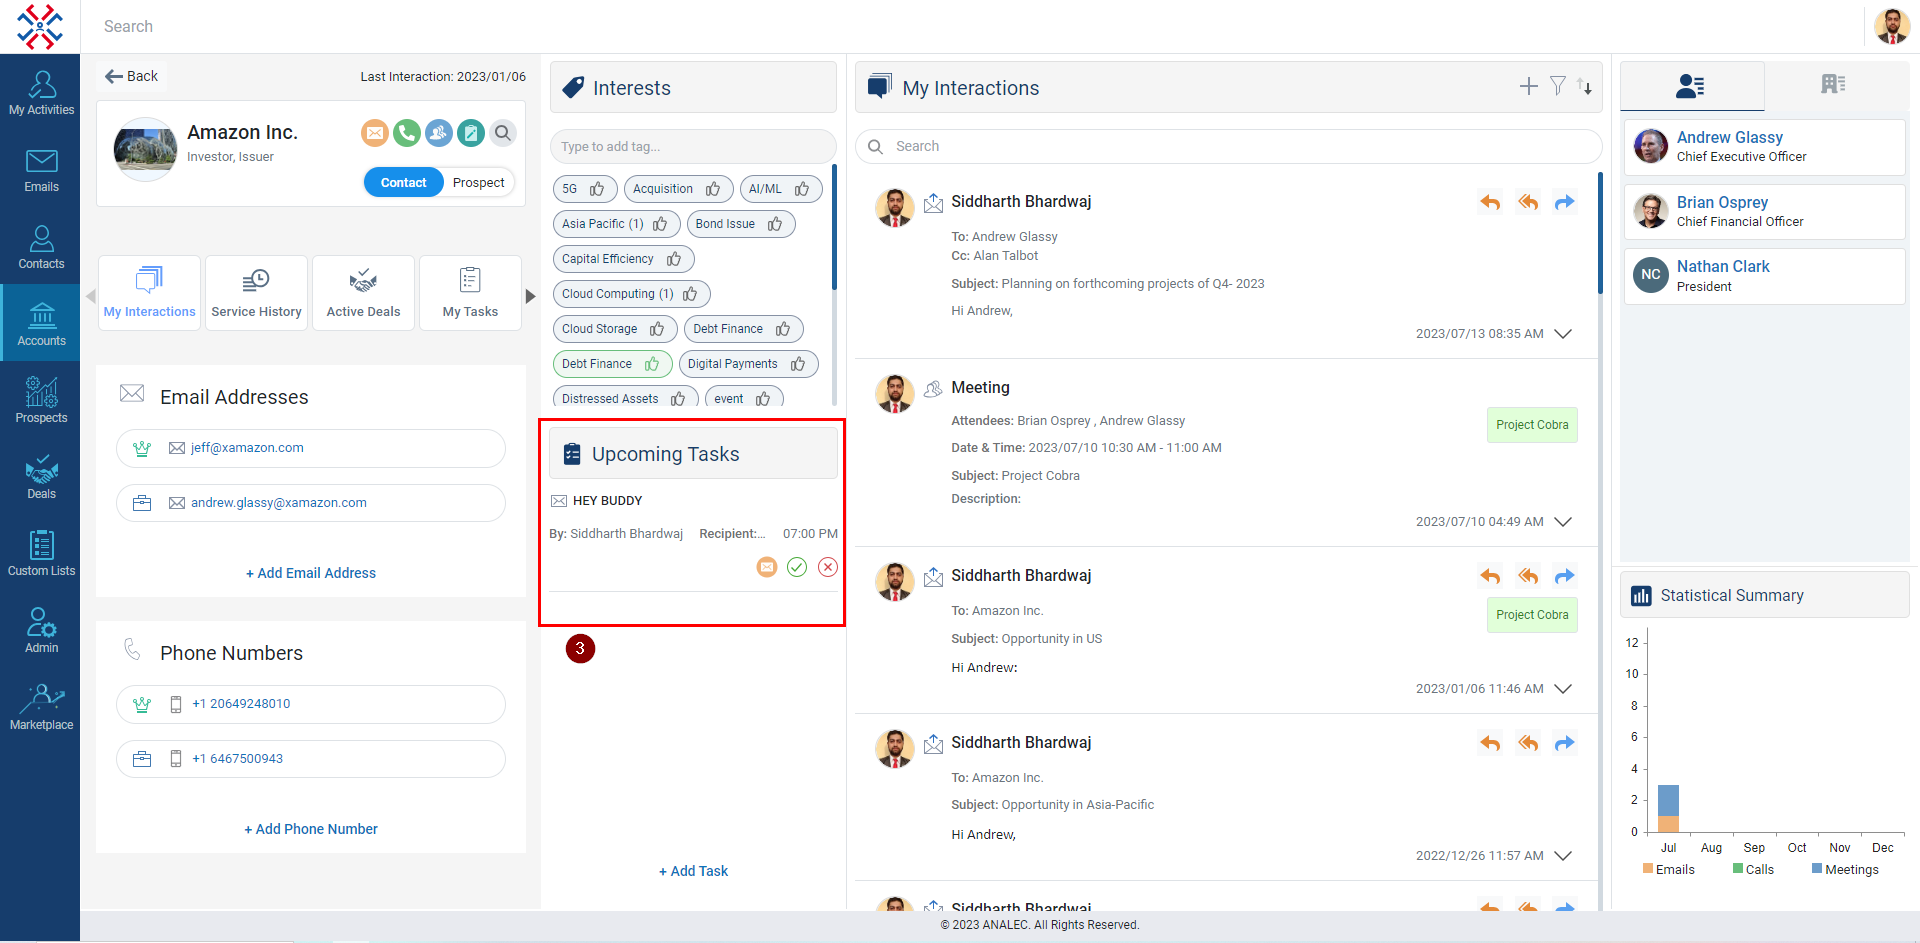Click + Add Task link
1920x943 pixels.
click(693, 871)
